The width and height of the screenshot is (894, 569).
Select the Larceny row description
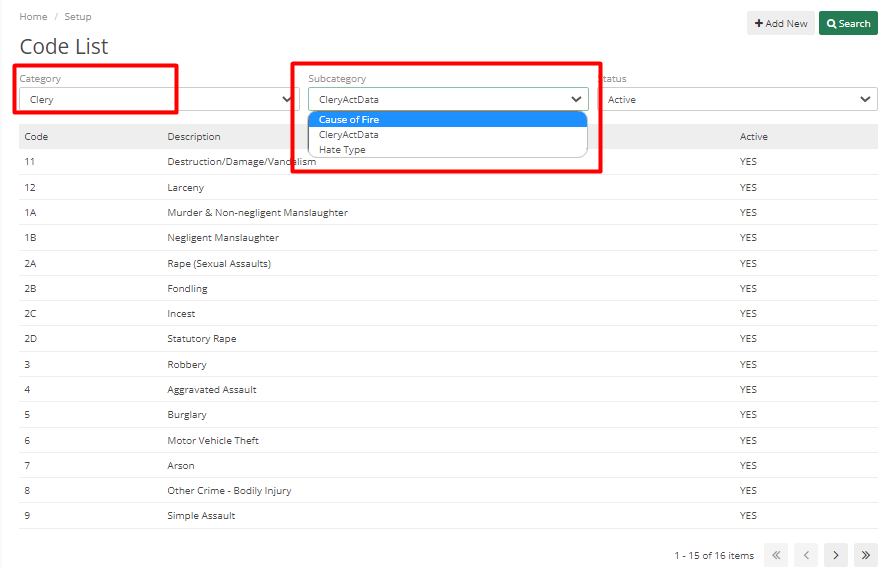tap(185, 188)
